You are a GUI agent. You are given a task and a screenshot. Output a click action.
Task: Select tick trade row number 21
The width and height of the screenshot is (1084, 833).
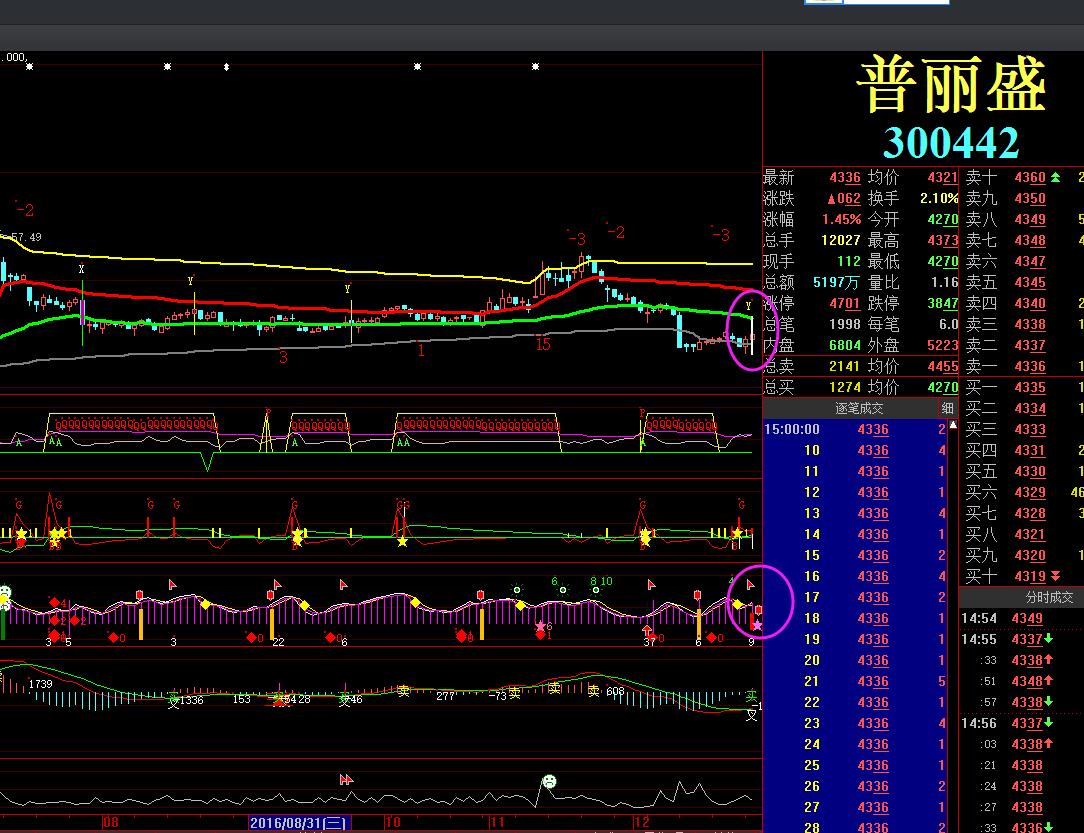(x=855, y=682)
